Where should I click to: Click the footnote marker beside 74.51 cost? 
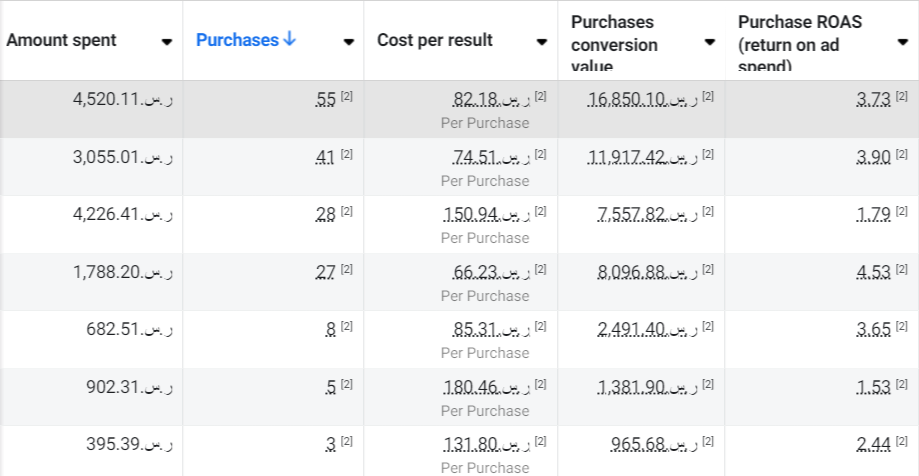coord(540,154)
